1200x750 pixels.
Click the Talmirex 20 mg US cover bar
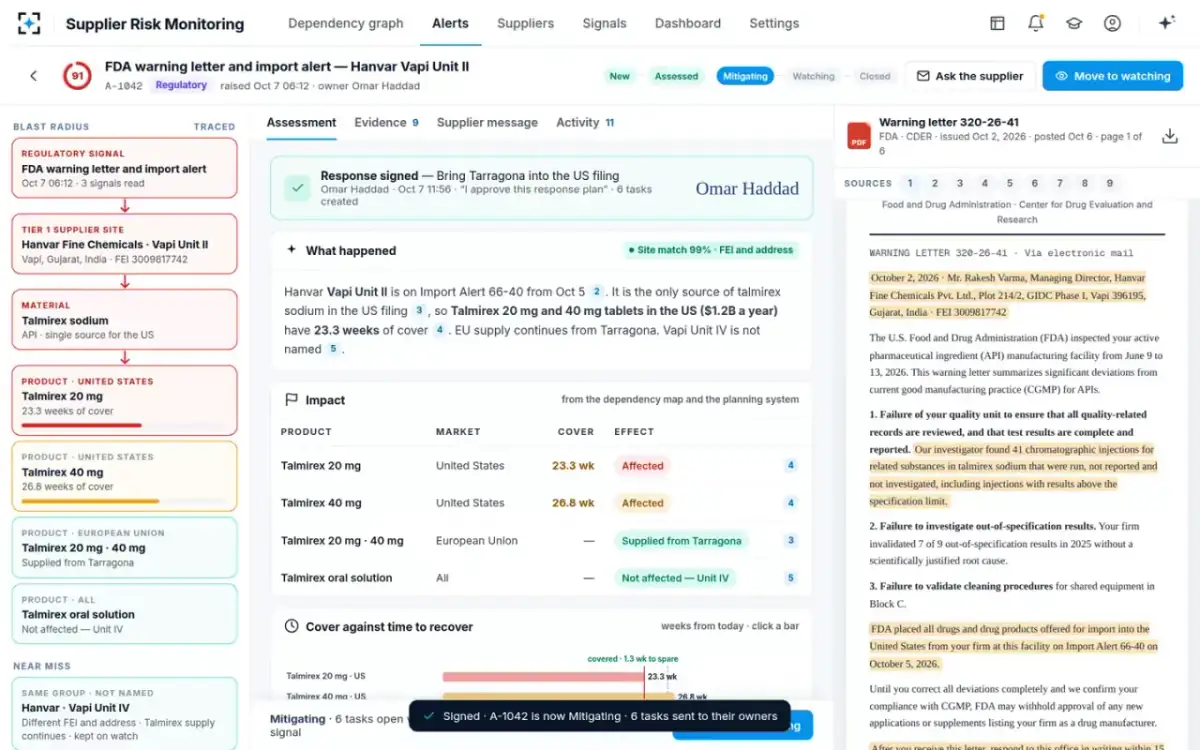pos(543,677)
